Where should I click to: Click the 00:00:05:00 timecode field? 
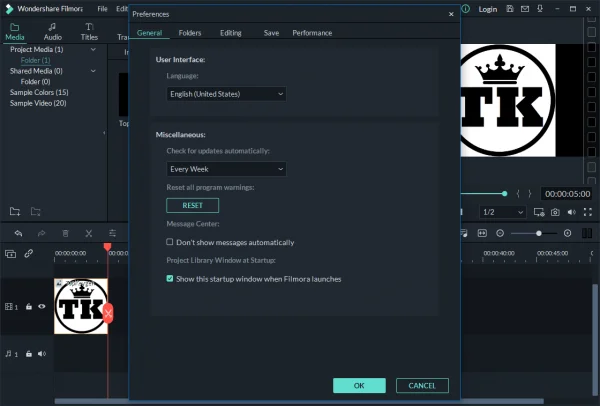[567, 194]
